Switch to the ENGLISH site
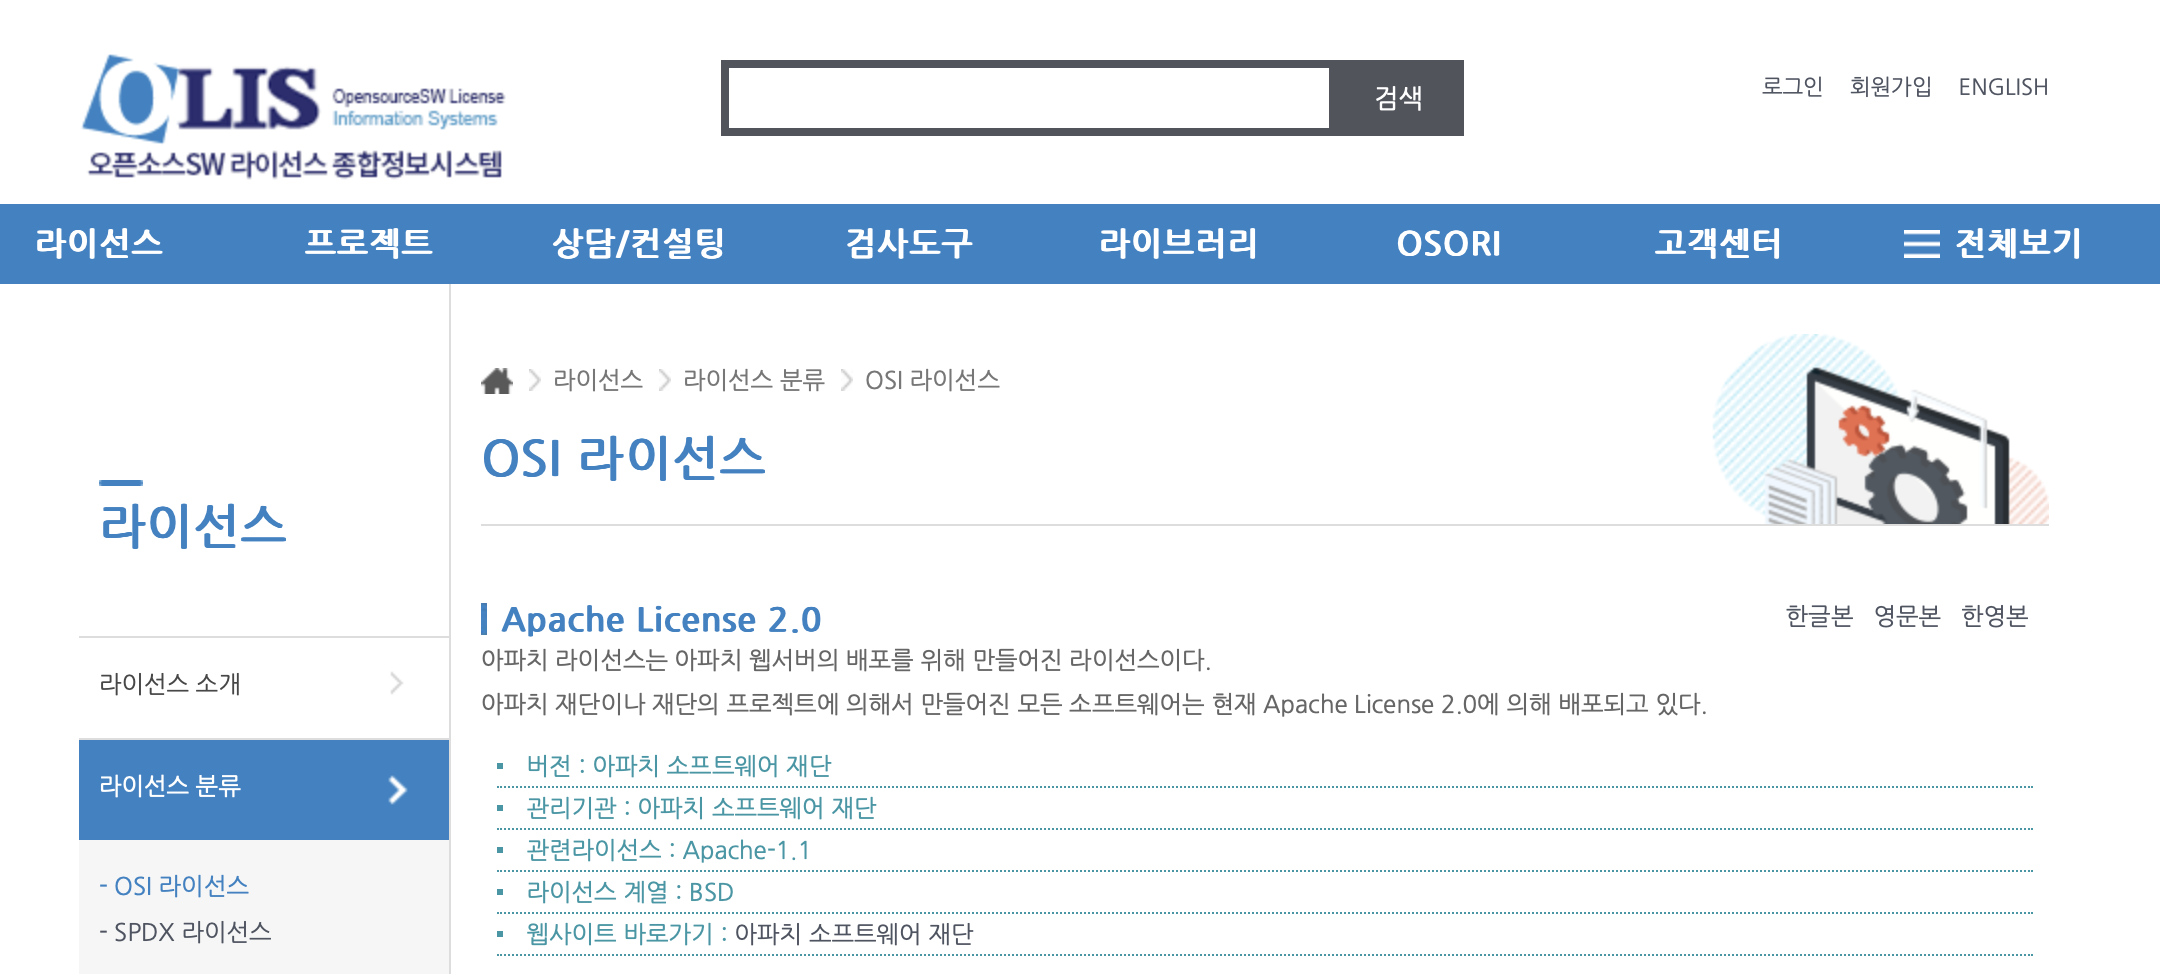Viewport: 2160px width, 974px height. click(2003, 87)
